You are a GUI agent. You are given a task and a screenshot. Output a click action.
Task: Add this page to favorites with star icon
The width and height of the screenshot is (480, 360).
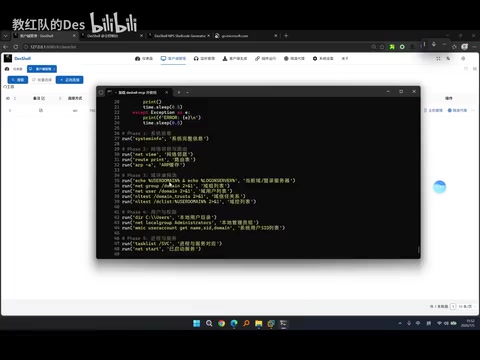click(382, 47)
